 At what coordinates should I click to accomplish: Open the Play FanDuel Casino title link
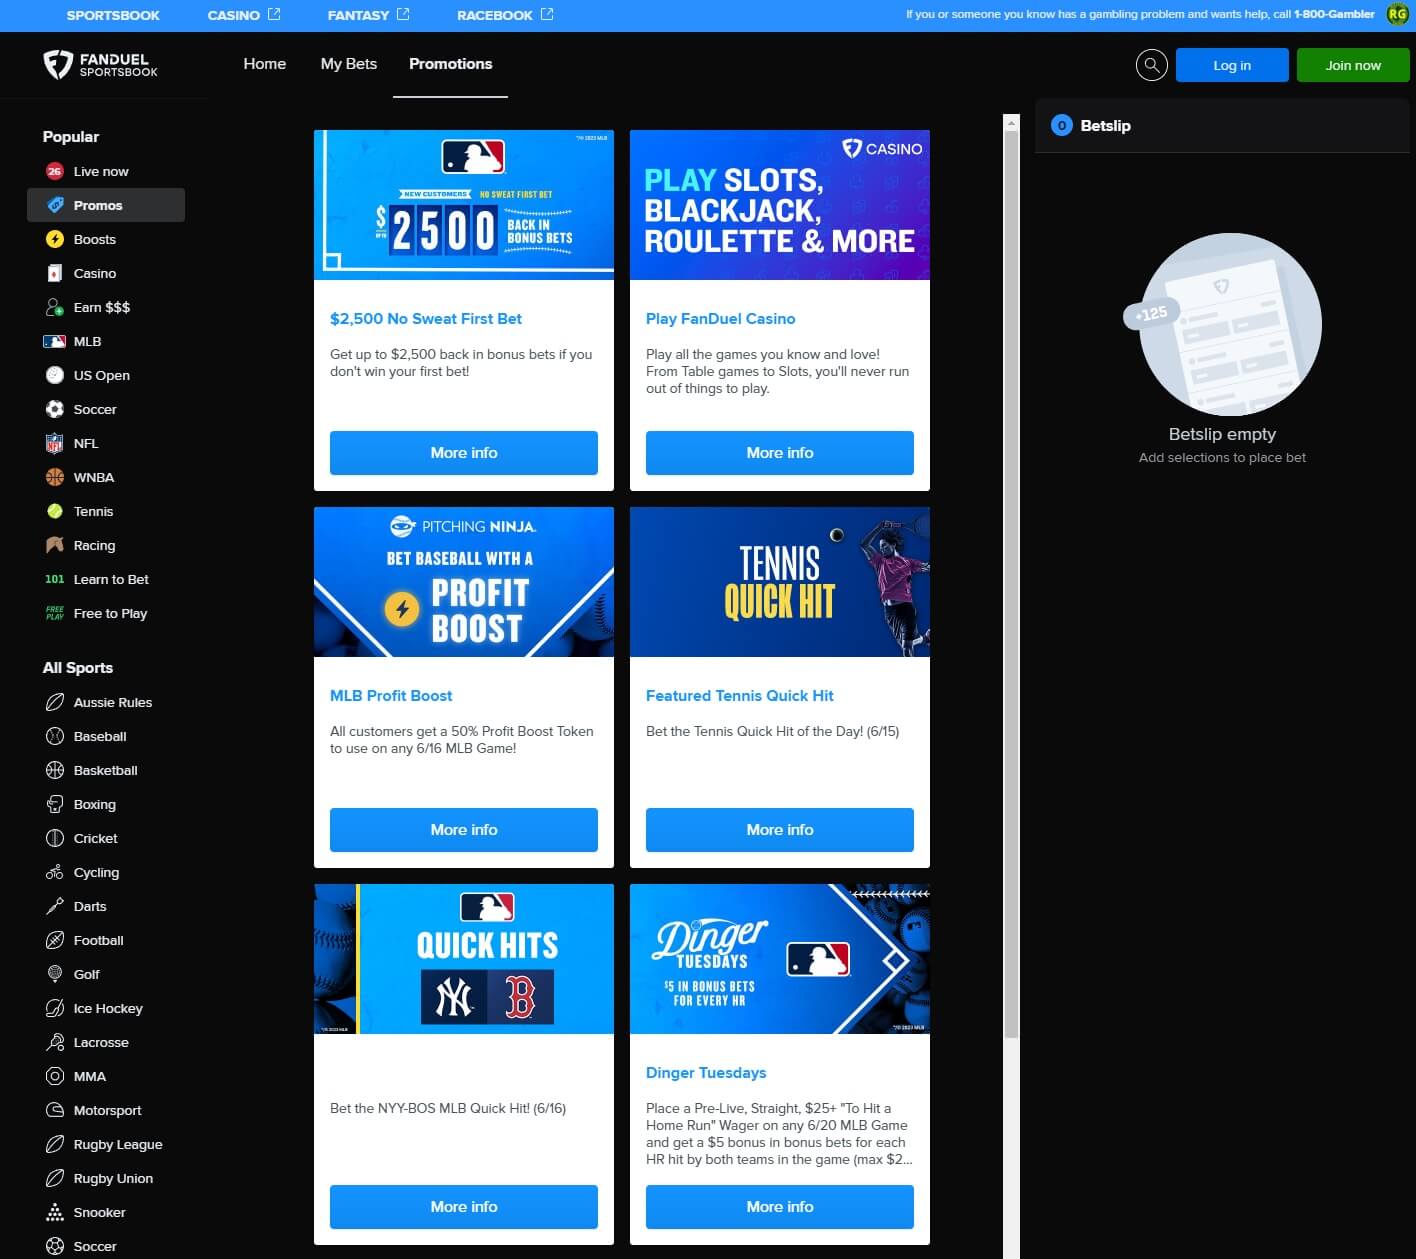721,319
